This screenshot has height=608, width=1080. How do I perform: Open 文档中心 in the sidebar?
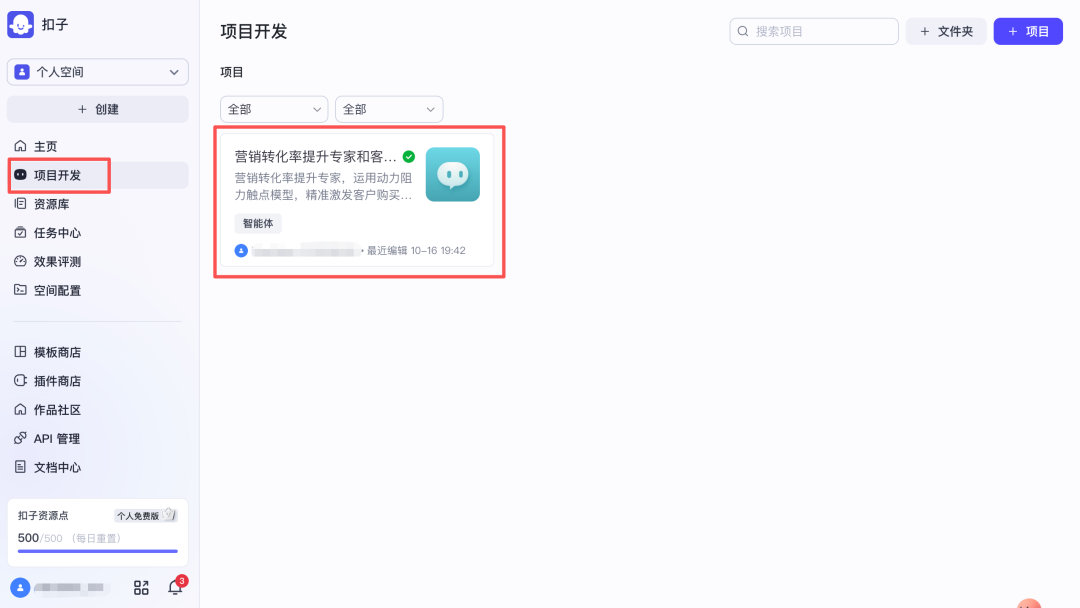tap(98, 468)
